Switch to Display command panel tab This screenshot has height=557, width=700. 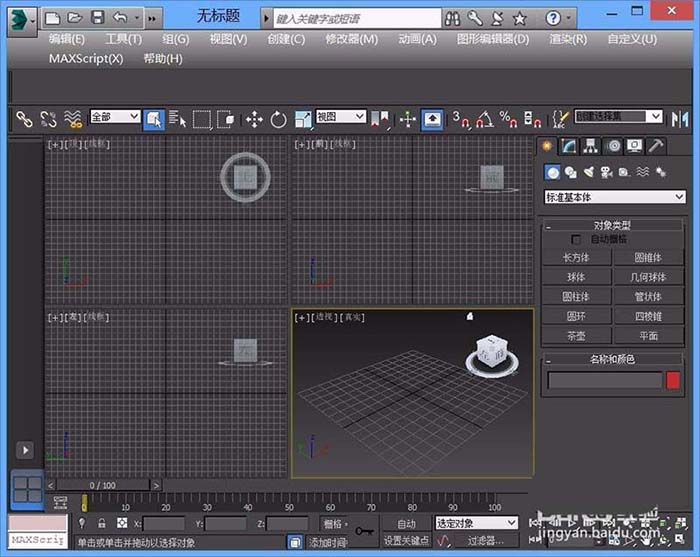tap(634, 146)
